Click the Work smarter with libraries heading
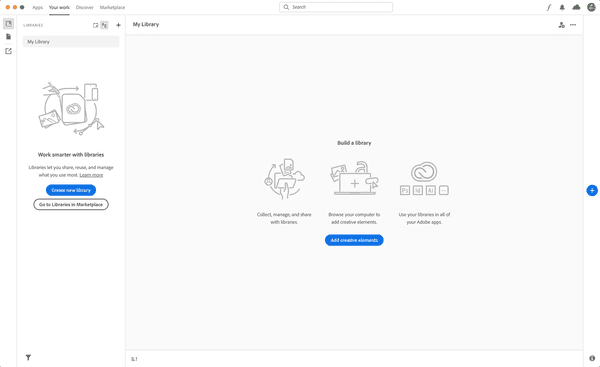 tap(71, 155)
